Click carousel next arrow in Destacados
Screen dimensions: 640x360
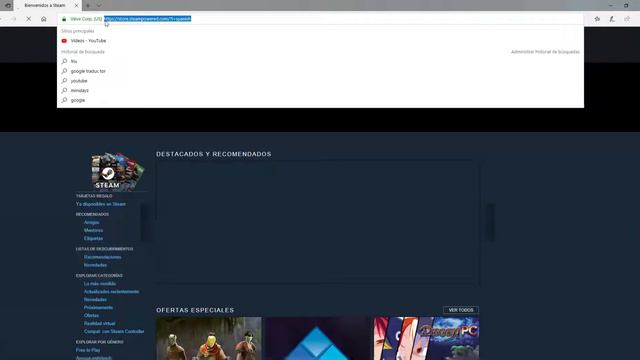(490, 222)
